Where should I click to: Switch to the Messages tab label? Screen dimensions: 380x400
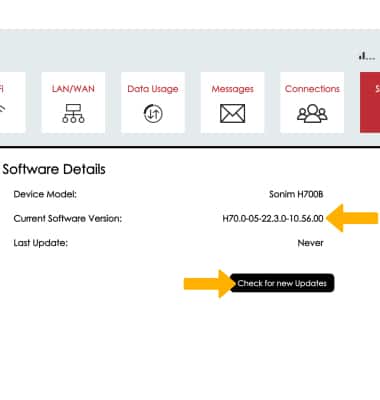tap(232, 89)
